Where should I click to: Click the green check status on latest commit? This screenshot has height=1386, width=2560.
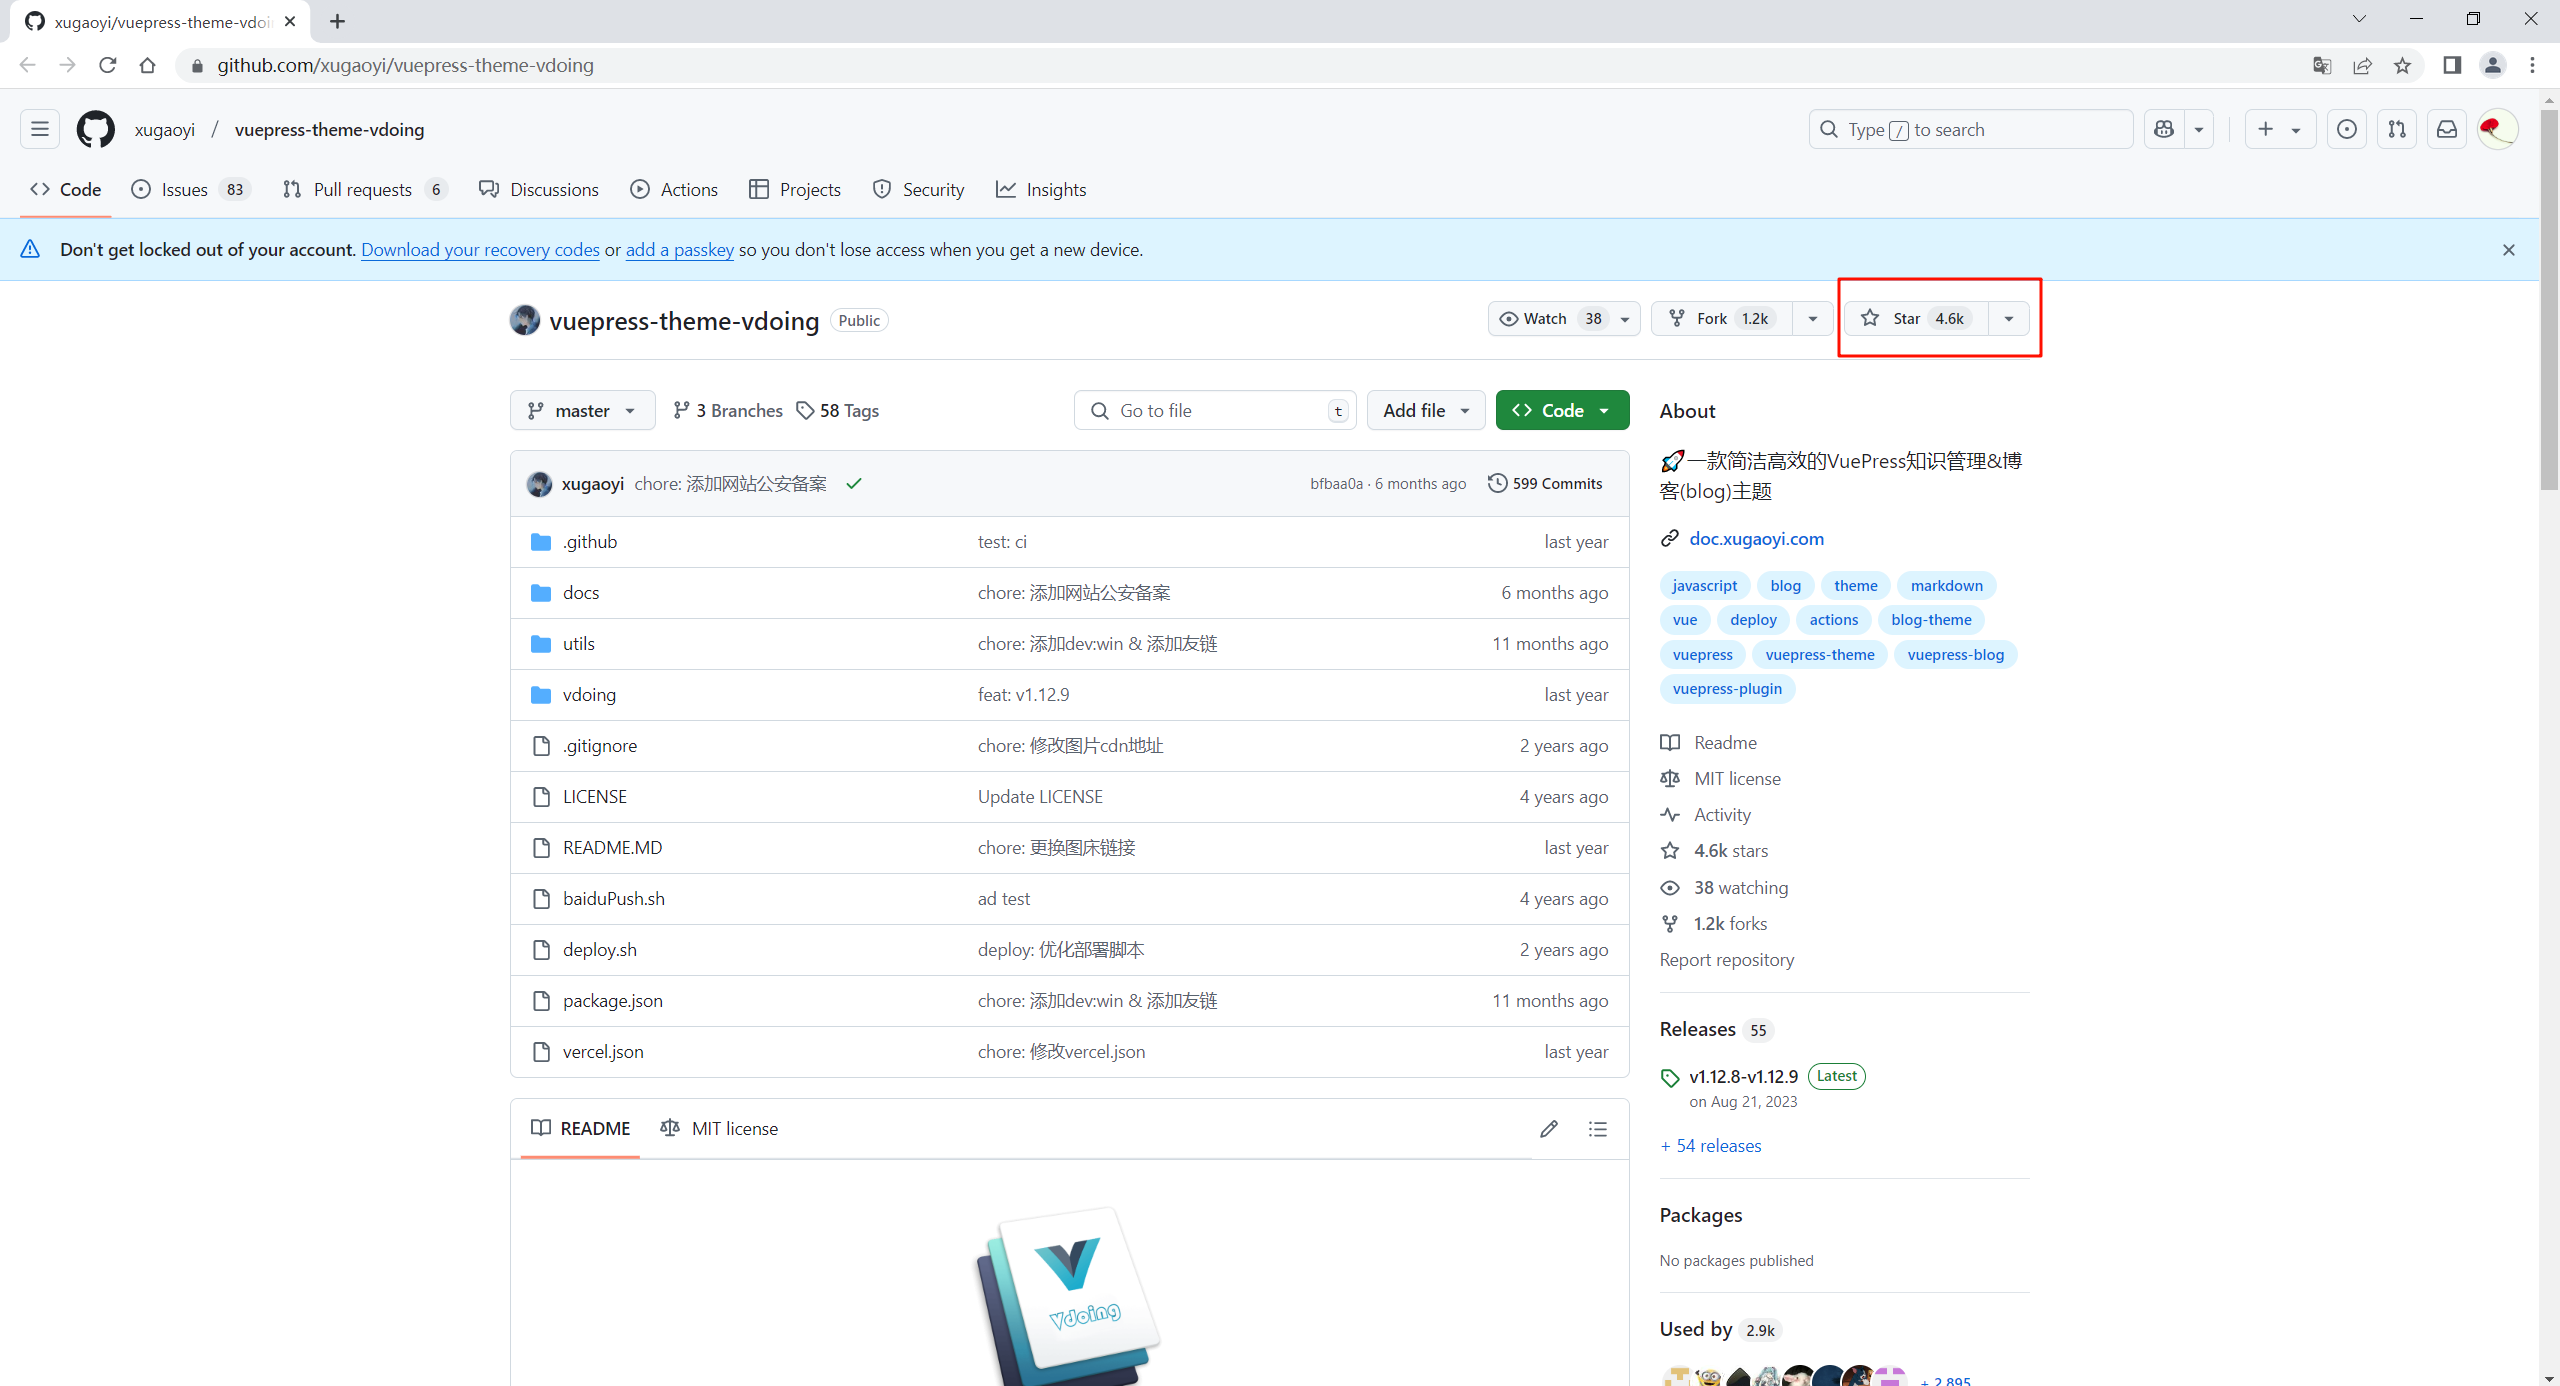[x=854, y=484]
